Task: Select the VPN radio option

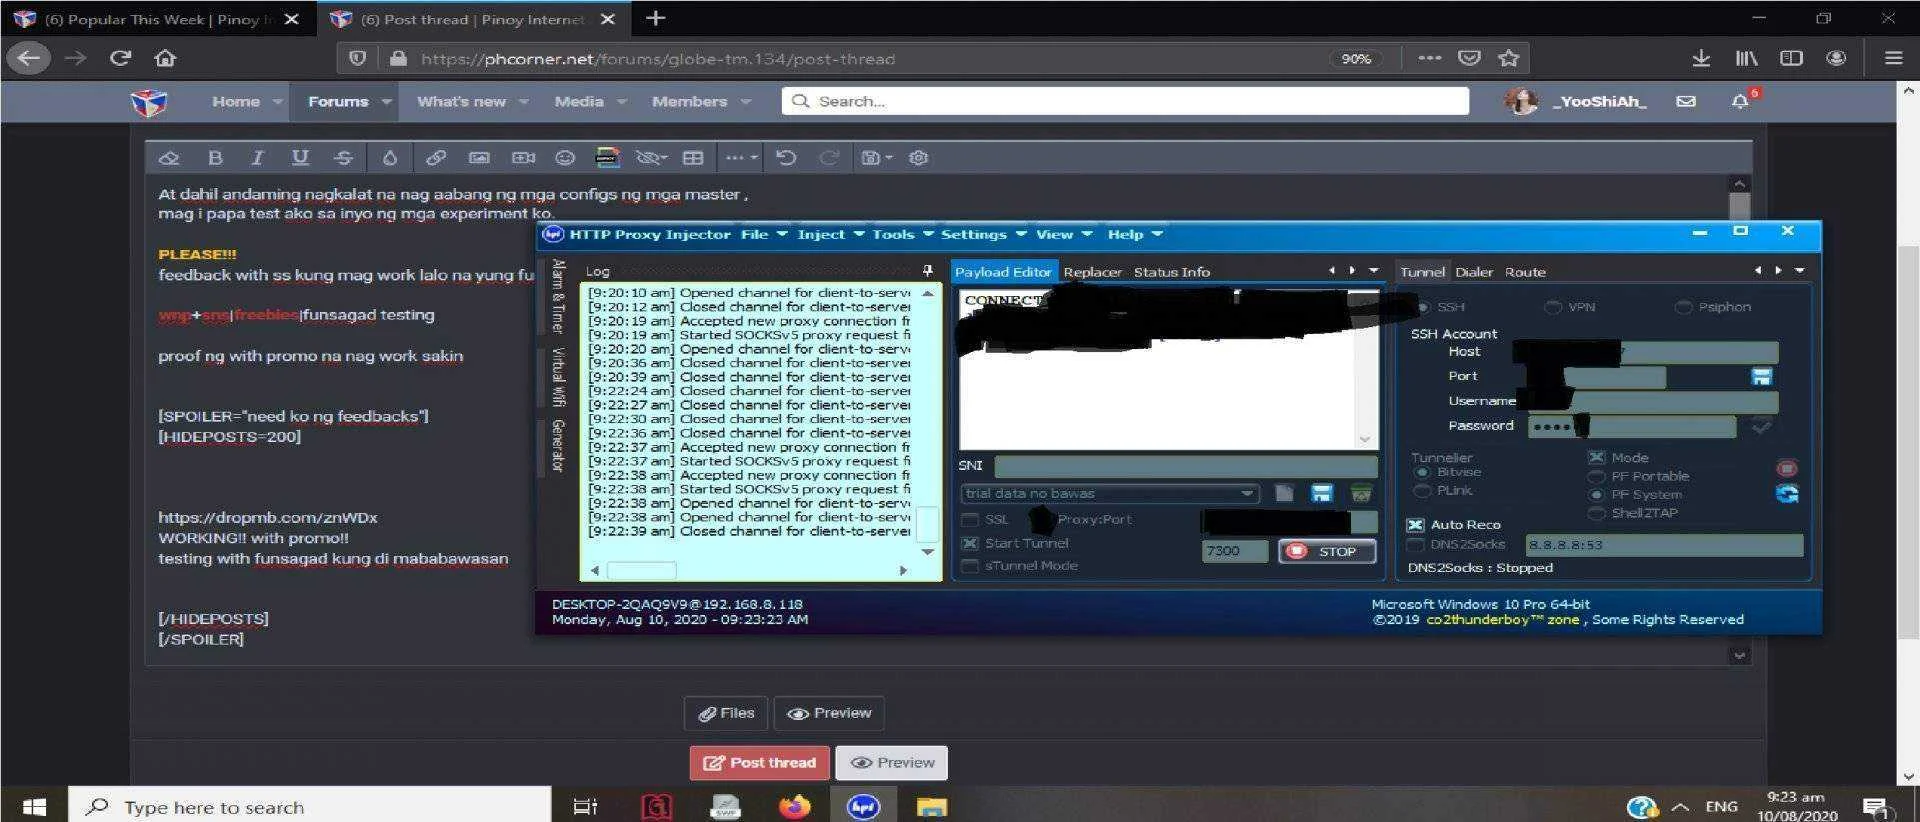Action: (x=1553, y=307)
